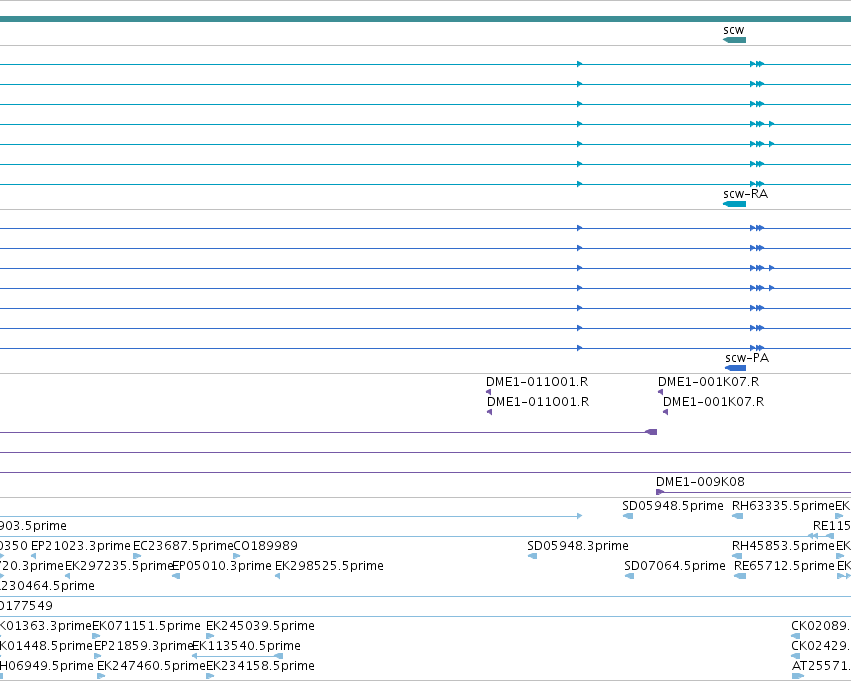Viewport: 851px width, 681px height.
Task: Click the thick teal bar at the top
Action: click(426, 19)
